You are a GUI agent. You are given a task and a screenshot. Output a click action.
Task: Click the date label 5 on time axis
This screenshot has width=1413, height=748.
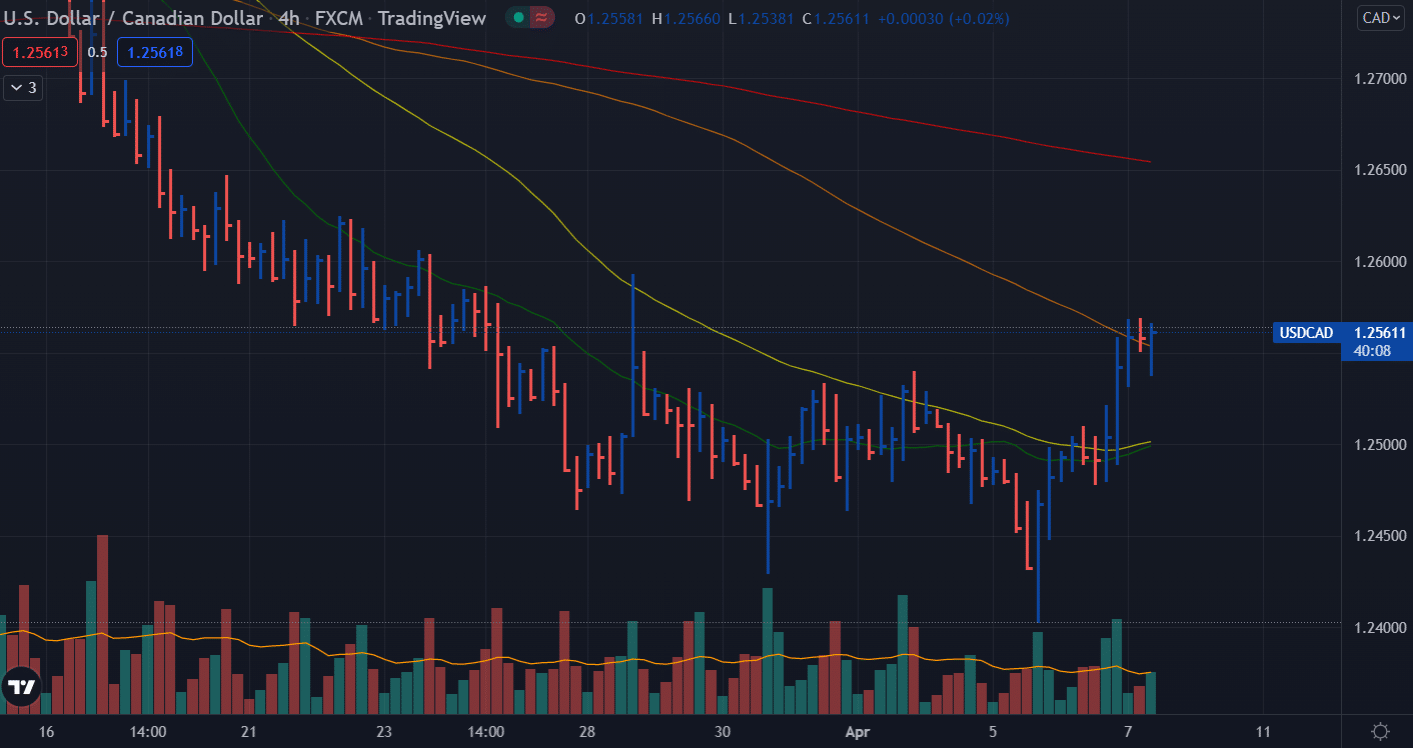(993, 731)
